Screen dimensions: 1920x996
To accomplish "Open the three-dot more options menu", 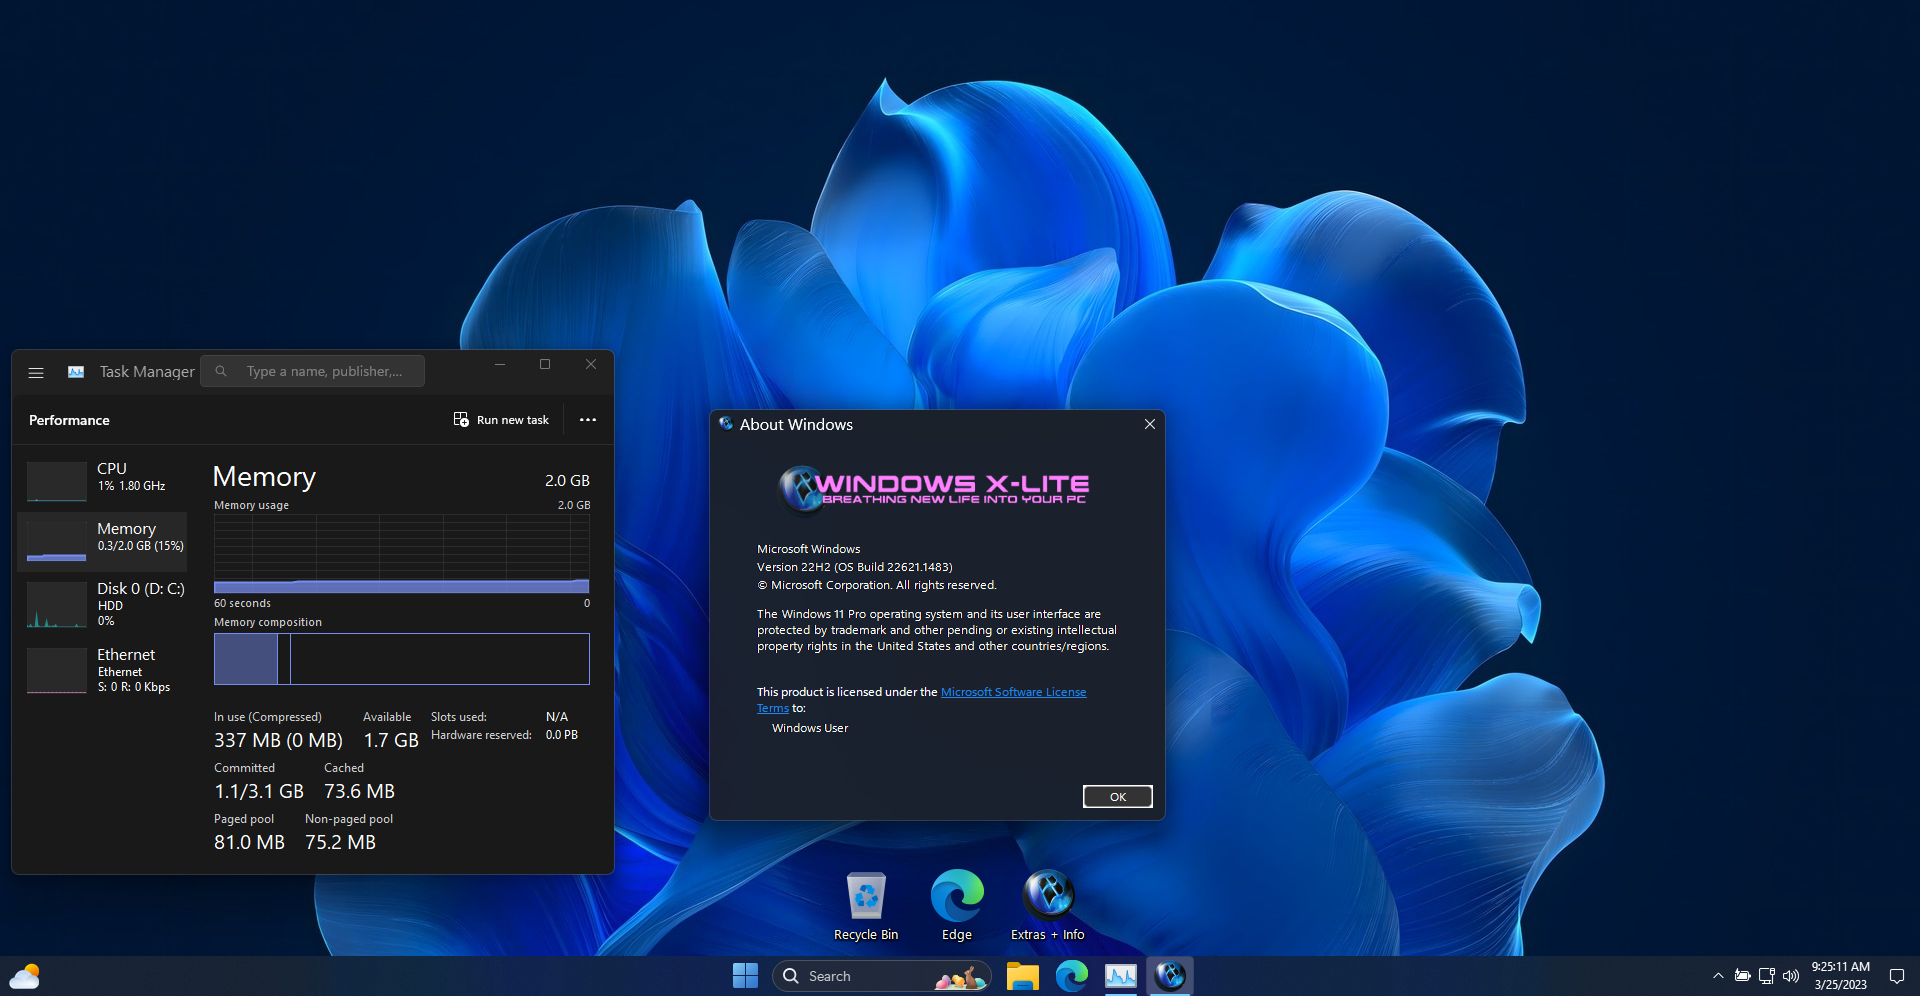I will tap(588, 420).
